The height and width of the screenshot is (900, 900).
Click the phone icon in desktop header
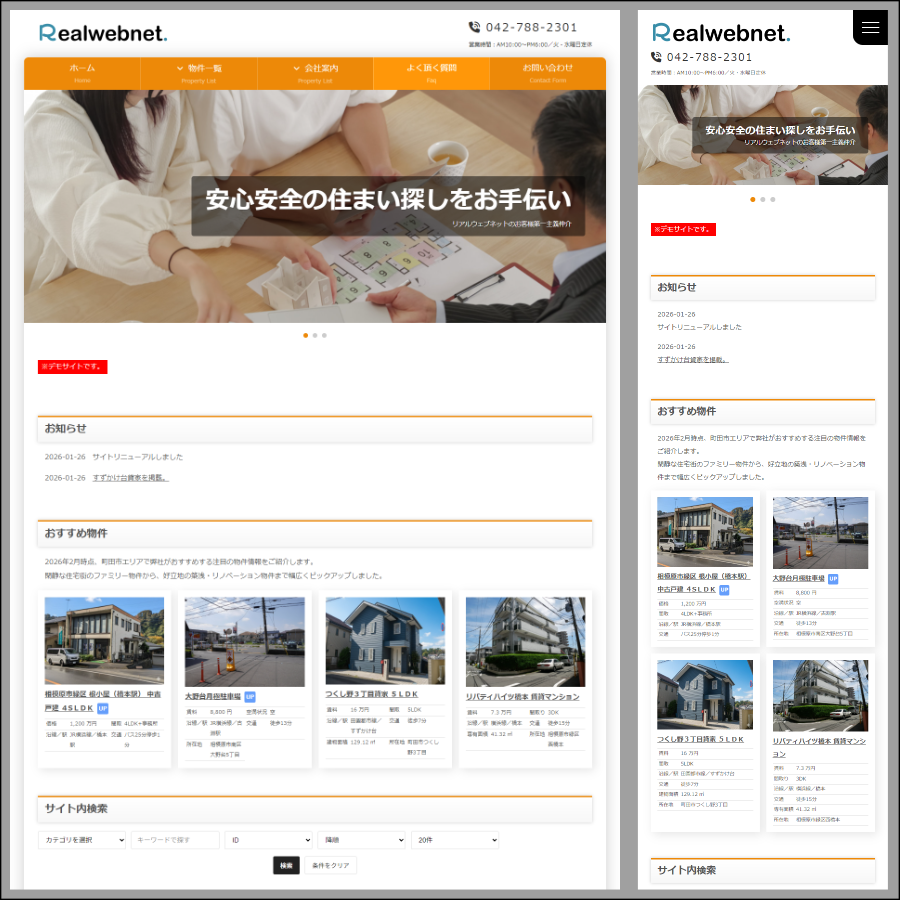[x=474, y=27]
